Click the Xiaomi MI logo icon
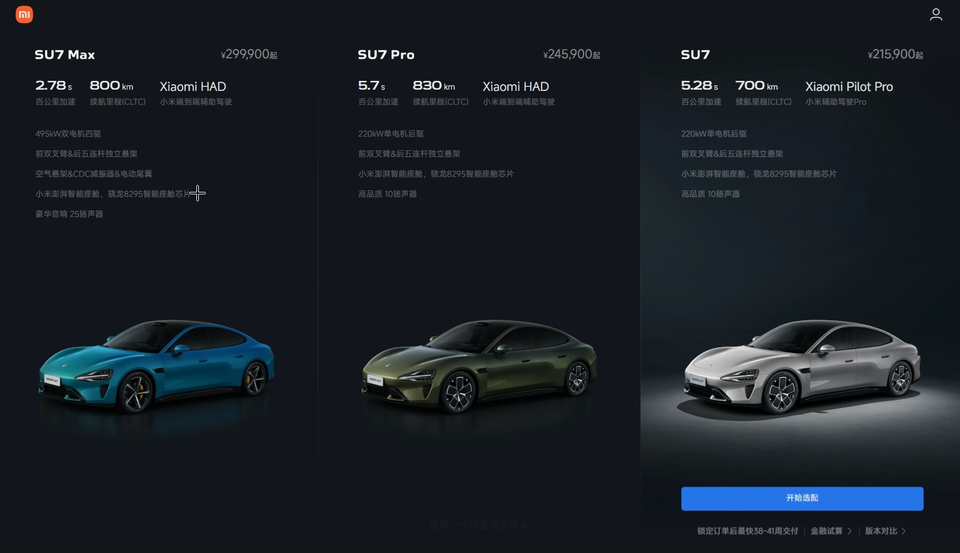This screenshot has width=960, height=553. [24, 15]
